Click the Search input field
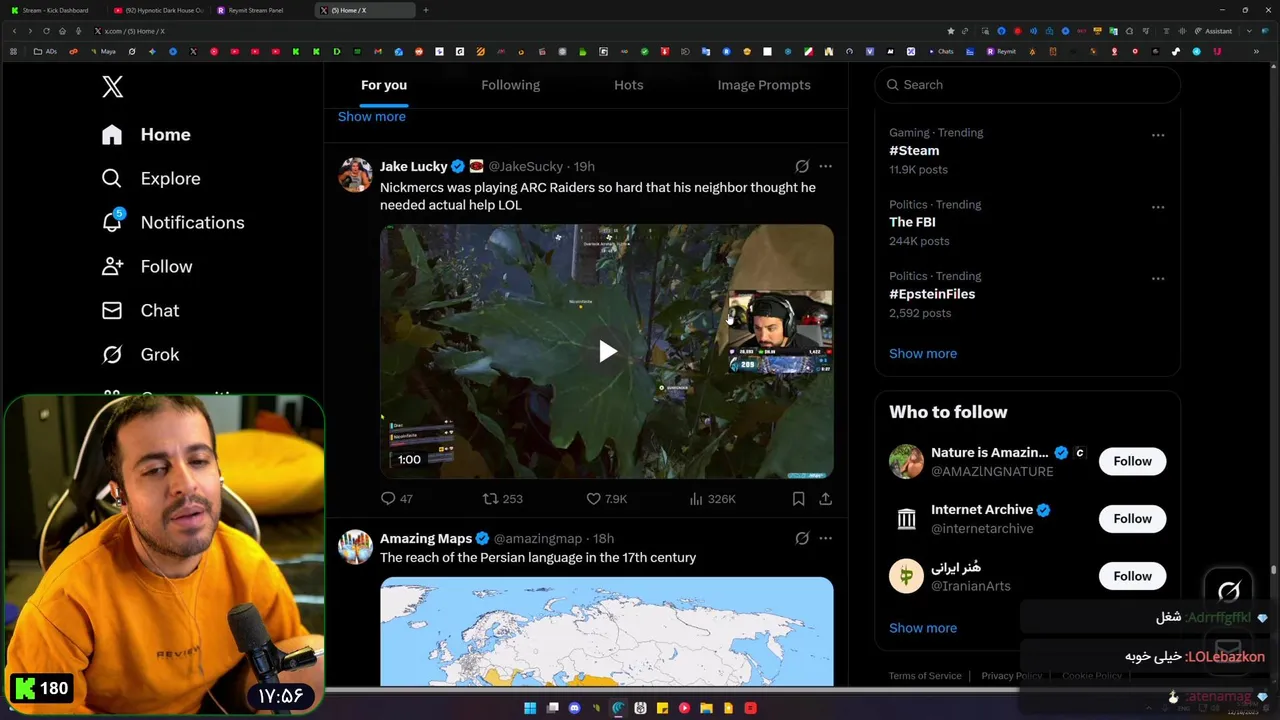1280x720 pixels. 1028,85
